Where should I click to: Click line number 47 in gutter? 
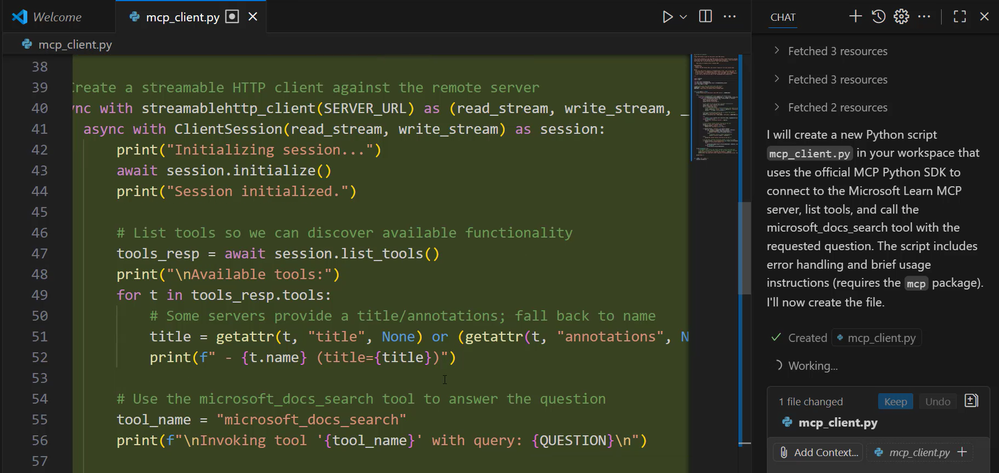(40, 254)
